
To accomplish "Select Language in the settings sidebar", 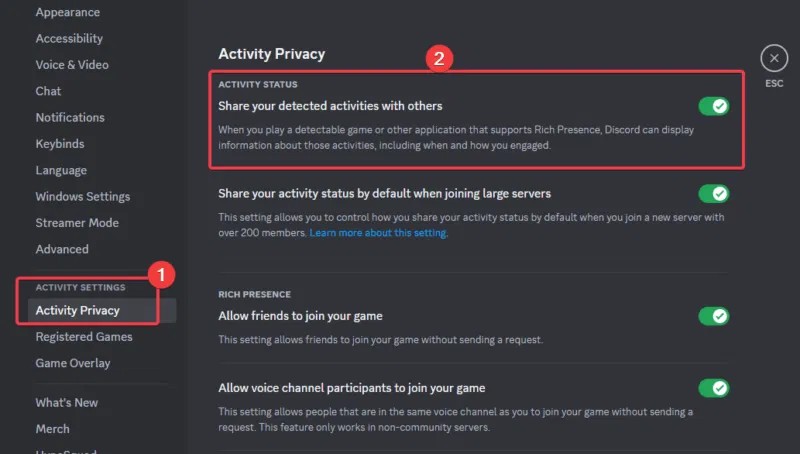I will 61,170.
